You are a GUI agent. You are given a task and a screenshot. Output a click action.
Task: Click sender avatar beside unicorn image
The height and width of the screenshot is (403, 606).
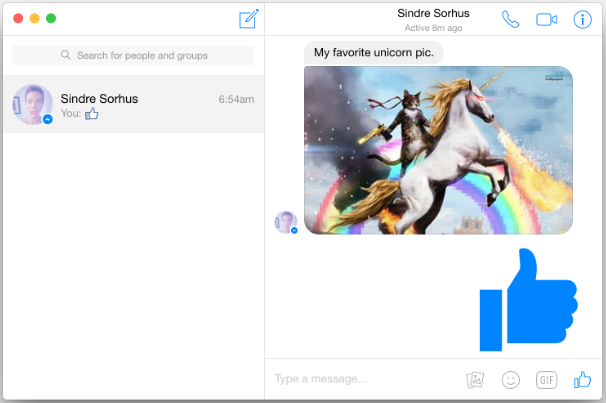(286, 222)
